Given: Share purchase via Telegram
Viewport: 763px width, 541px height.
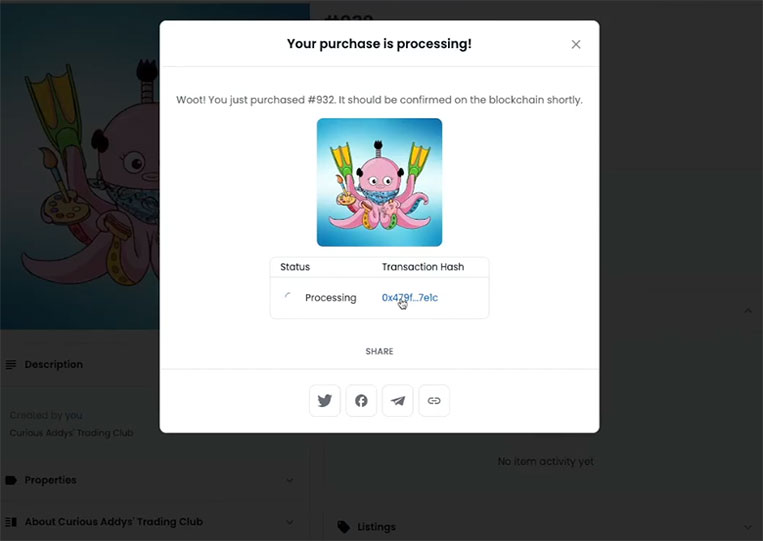Looking at the screenshot, I should pos(398,400).
